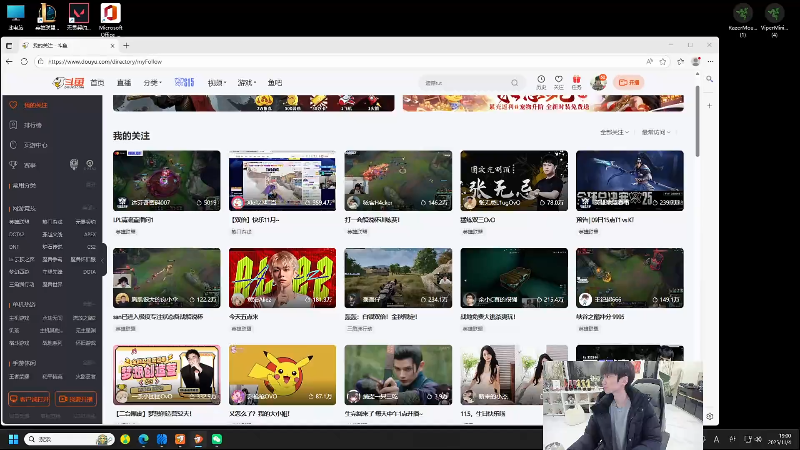This screenshot has height=450, width=800.
Task: Open browser three-dot settings menu
Action: click(710, 62)
